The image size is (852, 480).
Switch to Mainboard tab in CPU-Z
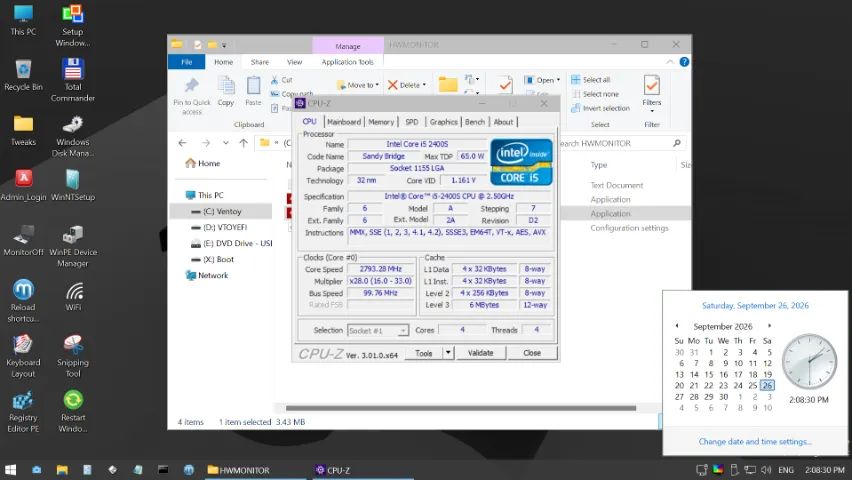(344, 122)
